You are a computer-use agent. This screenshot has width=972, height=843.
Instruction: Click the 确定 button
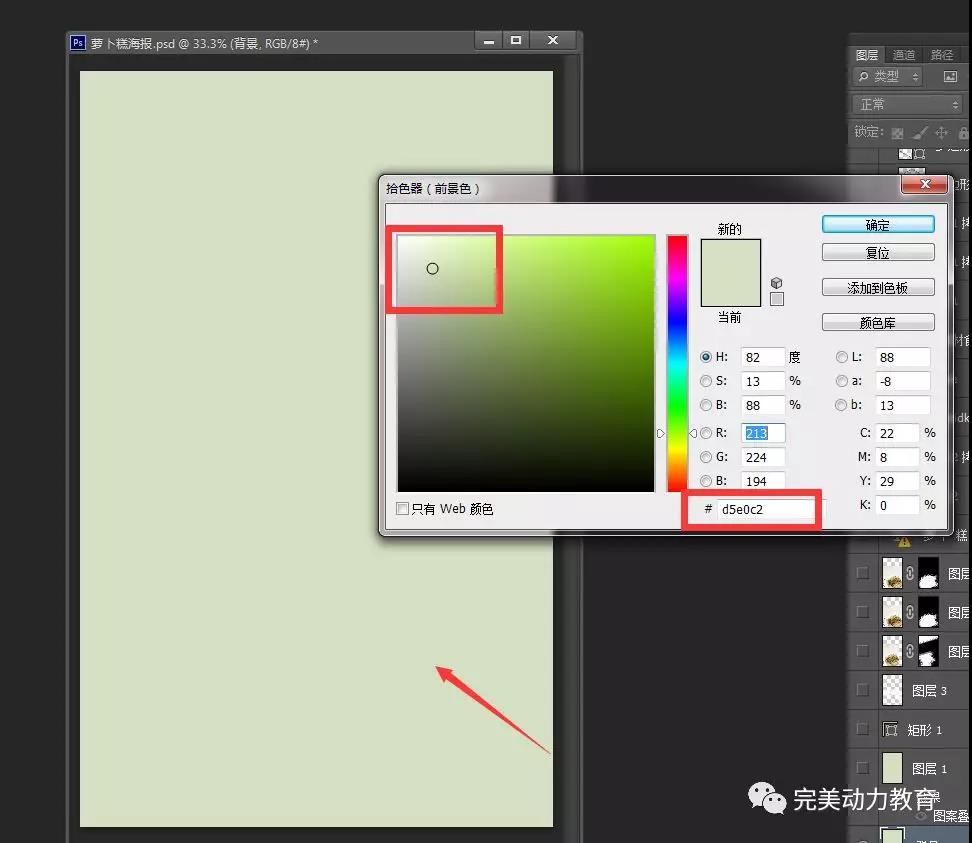click(x=877, y=225)
